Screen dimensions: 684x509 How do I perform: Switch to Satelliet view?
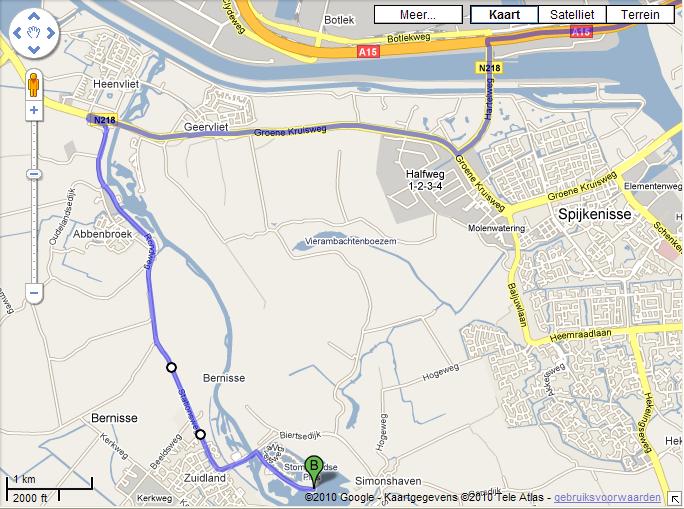572,15
